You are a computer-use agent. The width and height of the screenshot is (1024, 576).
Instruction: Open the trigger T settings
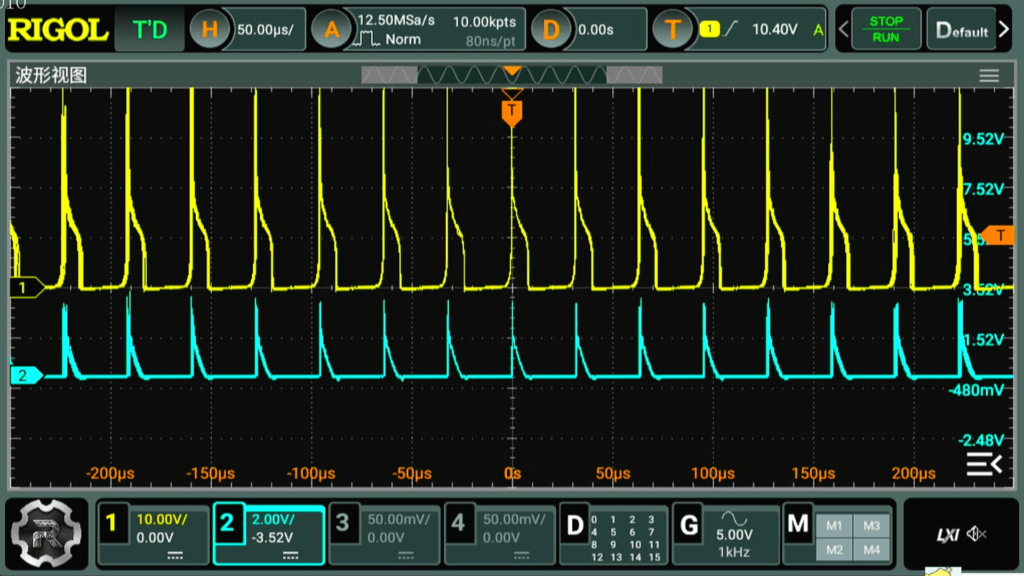tap(672, 30)
